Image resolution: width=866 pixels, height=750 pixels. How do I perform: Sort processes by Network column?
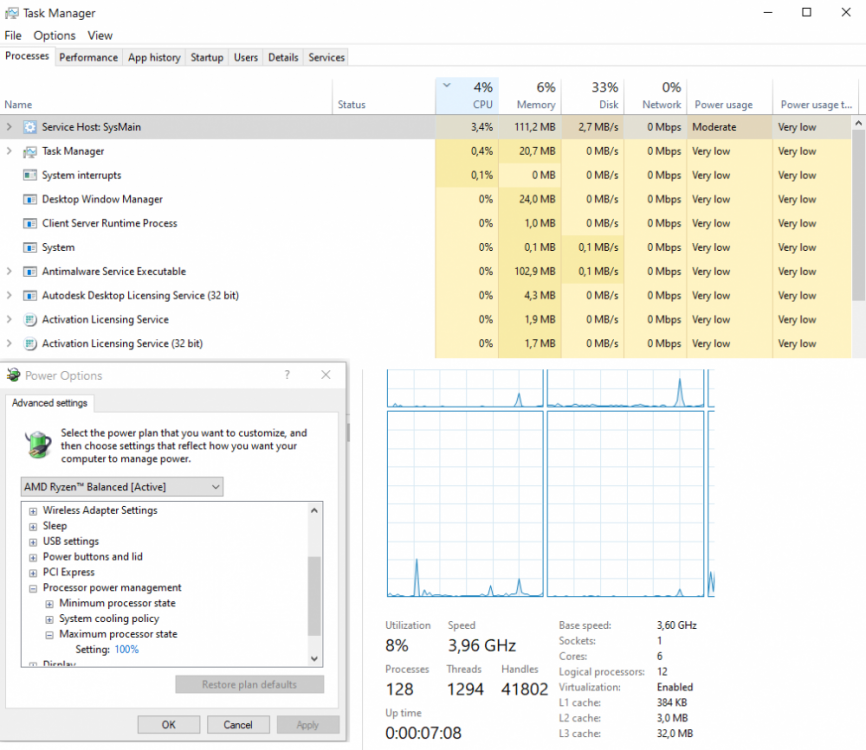pos(656,96)
